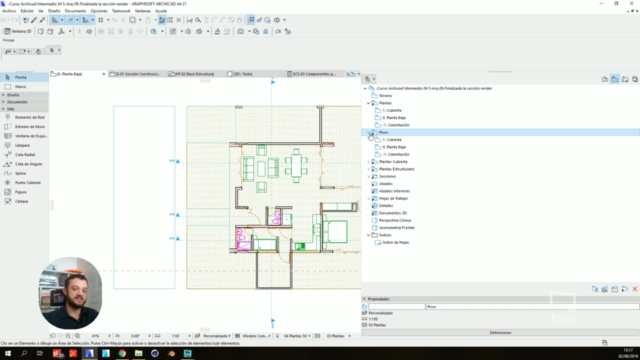The width and height of the screenshot is (640, 360).
Task: Click the Undo arrow icon
Action: [6, 20]
